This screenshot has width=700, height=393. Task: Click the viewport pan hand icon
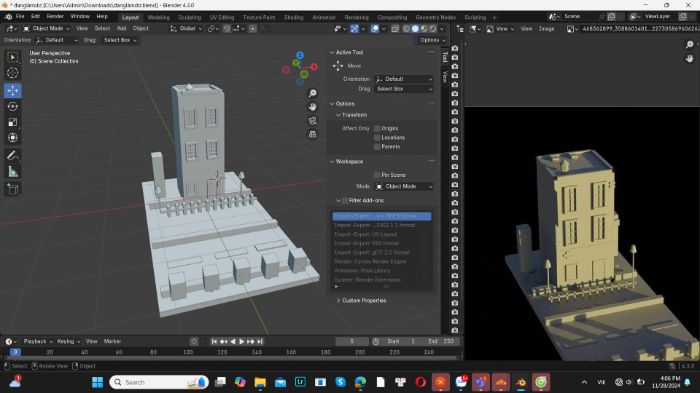coord(312,107)
